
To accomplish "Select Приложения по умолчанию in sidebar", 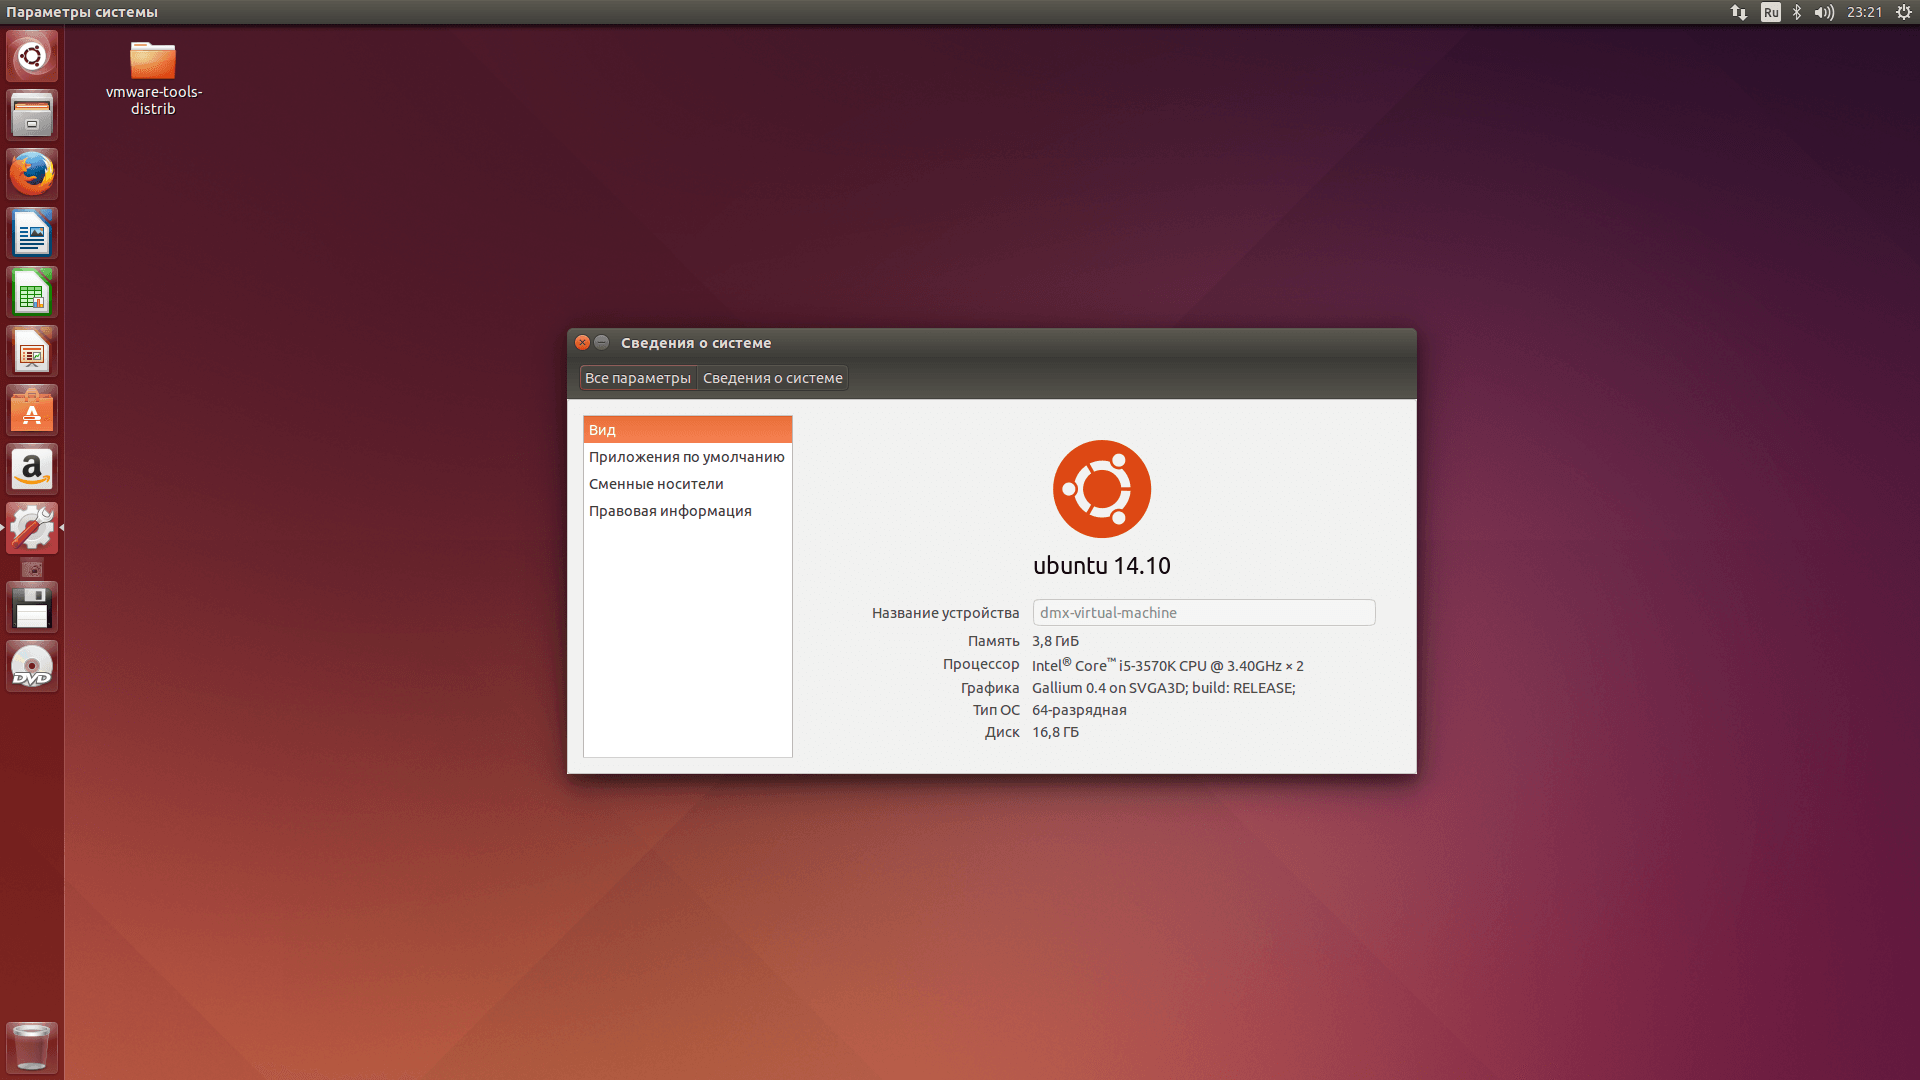I will tap(688, 457).
